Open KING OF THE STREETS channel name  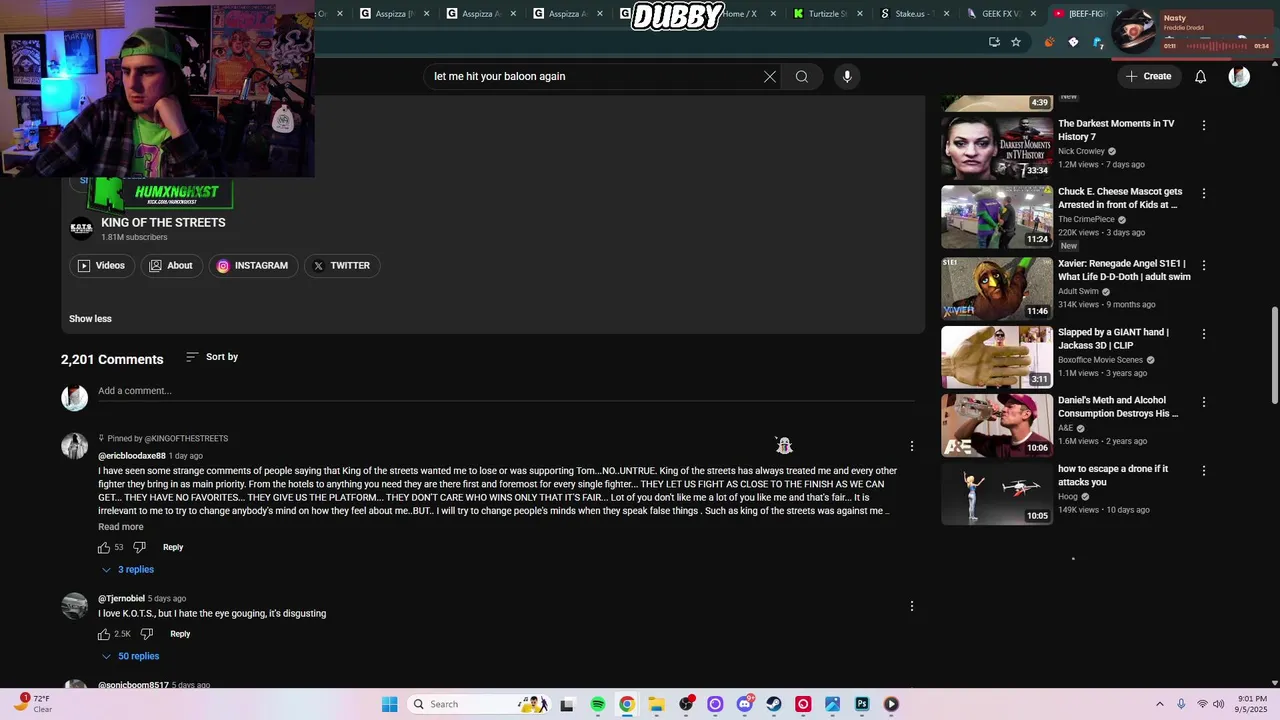tap(163, 223)
